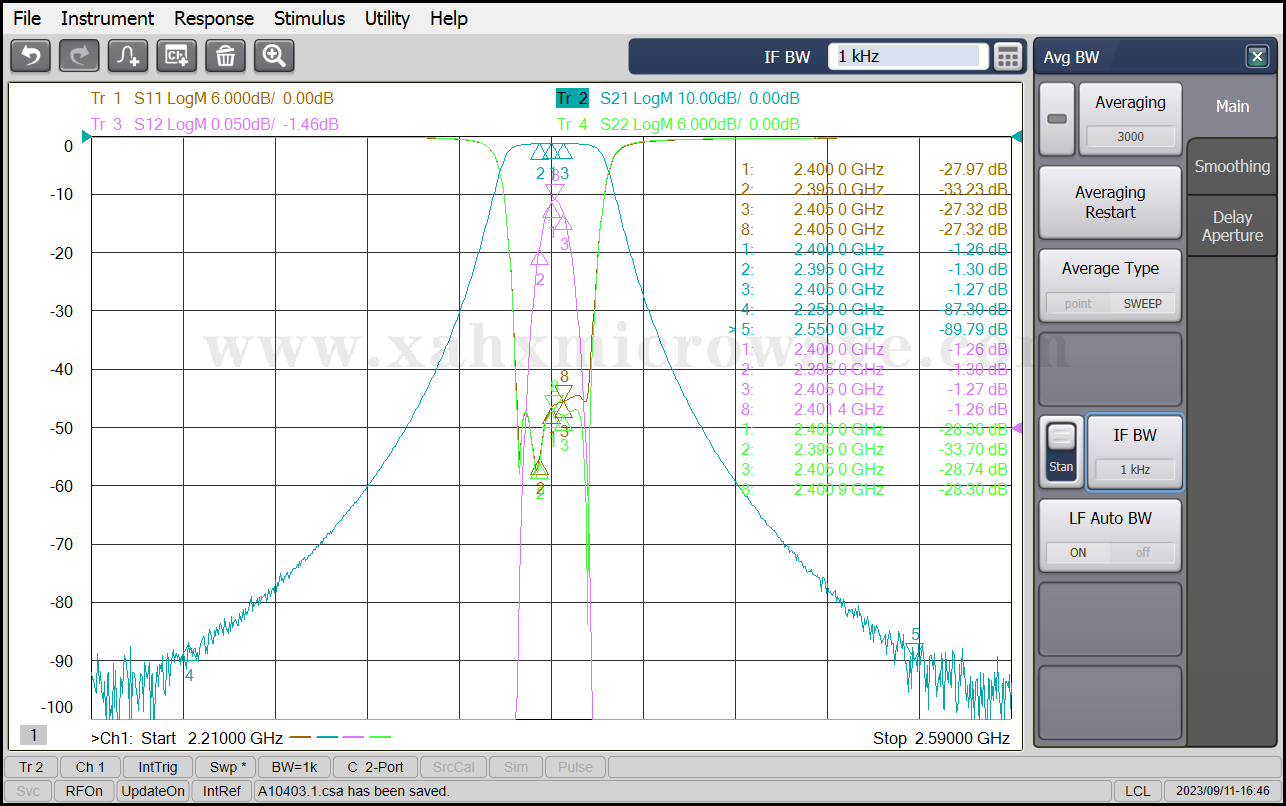The height and width of the screenshot is (806, 1286).
Task: Open the File menu
Action: tap(27, 18)
